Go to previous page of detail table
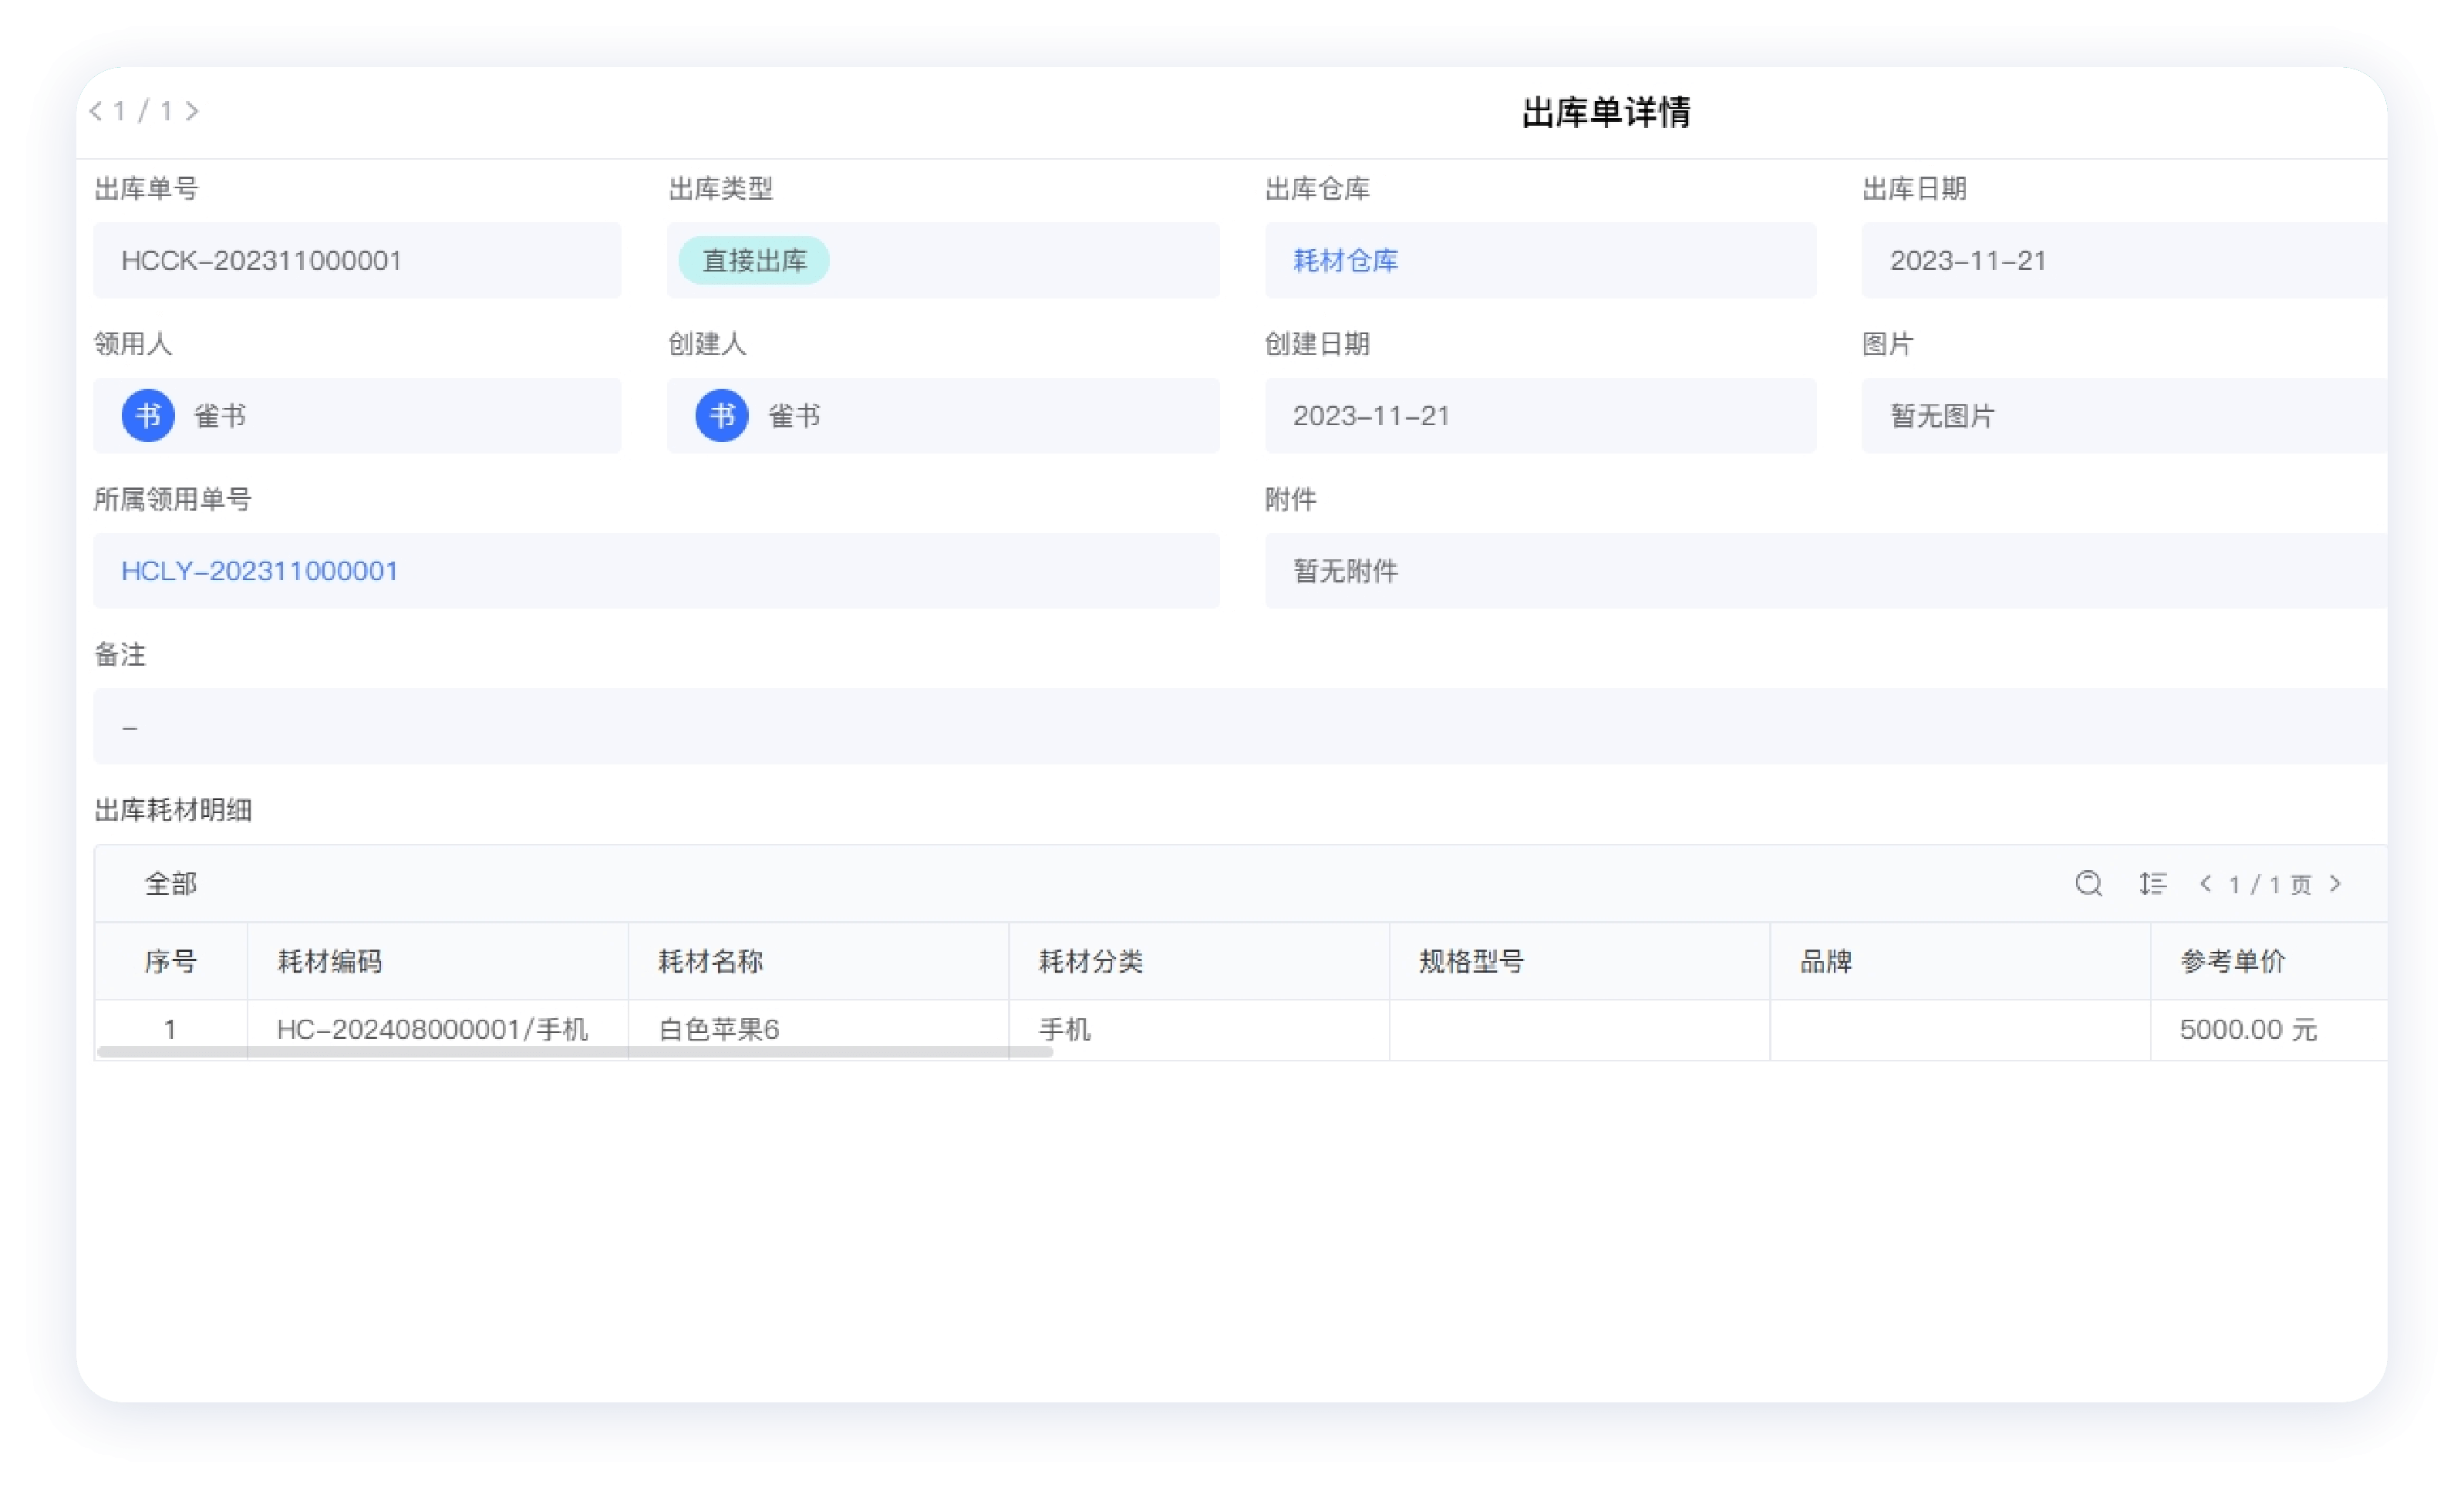The width and height of the screenshot is (2464, 1488). [x=2205, y=884]
